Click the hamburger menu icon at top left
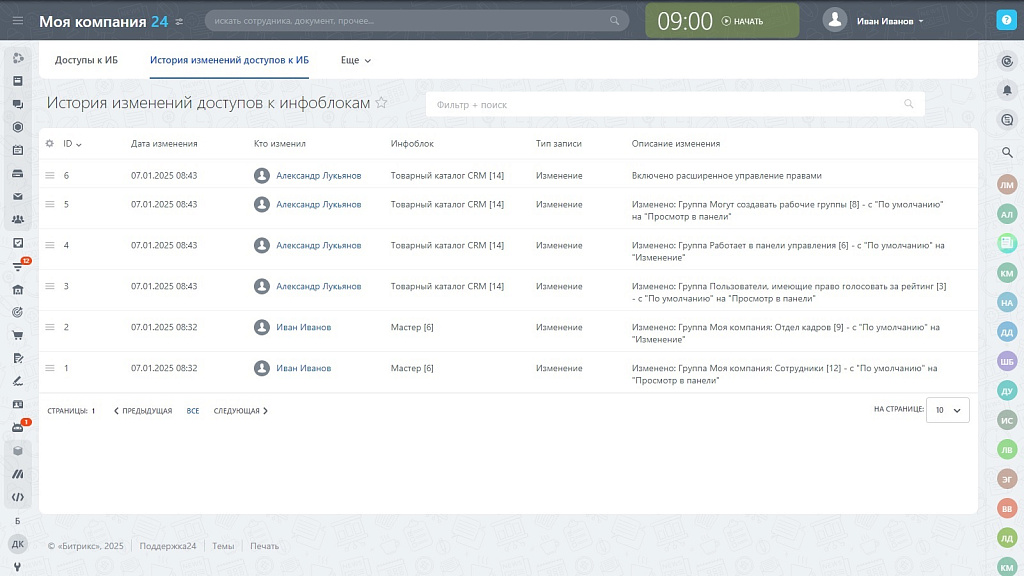This screenshot has height=576, width=1024. (18, 21)
